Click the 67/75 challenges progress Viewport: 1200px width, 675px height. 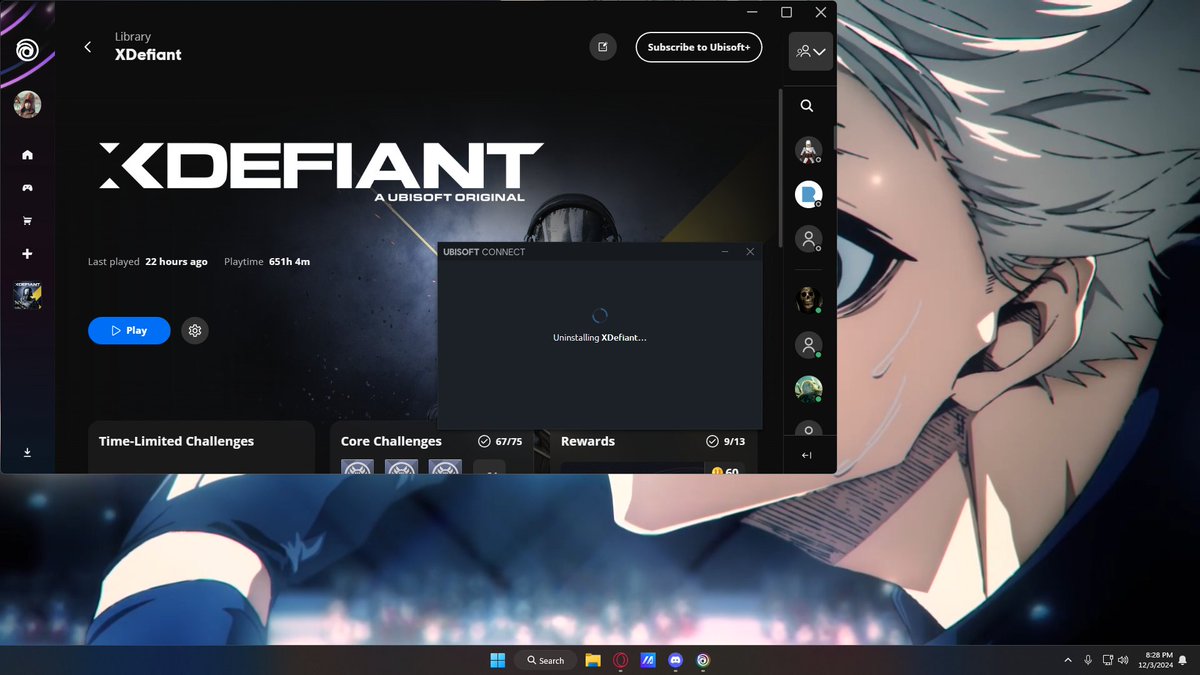click(500, 441)
